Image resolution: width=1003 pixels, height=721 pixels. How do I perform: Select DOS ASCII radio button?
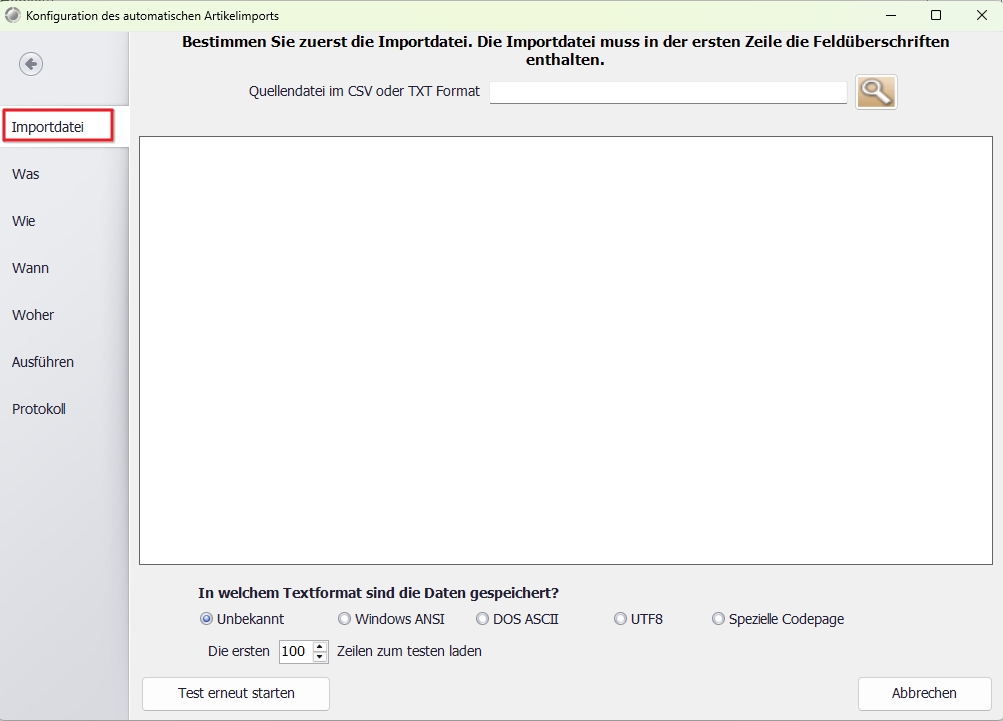pyautogui.click(x=517, y=619)
